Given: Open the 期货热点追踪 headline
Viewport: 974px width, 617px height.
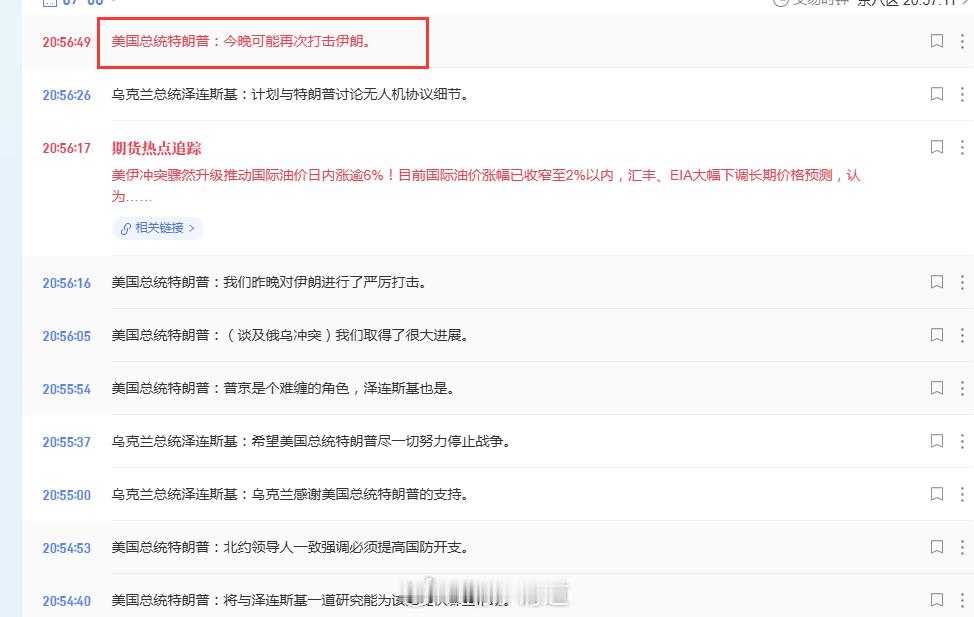Looking at the screenshot, I should coord(157,148).
